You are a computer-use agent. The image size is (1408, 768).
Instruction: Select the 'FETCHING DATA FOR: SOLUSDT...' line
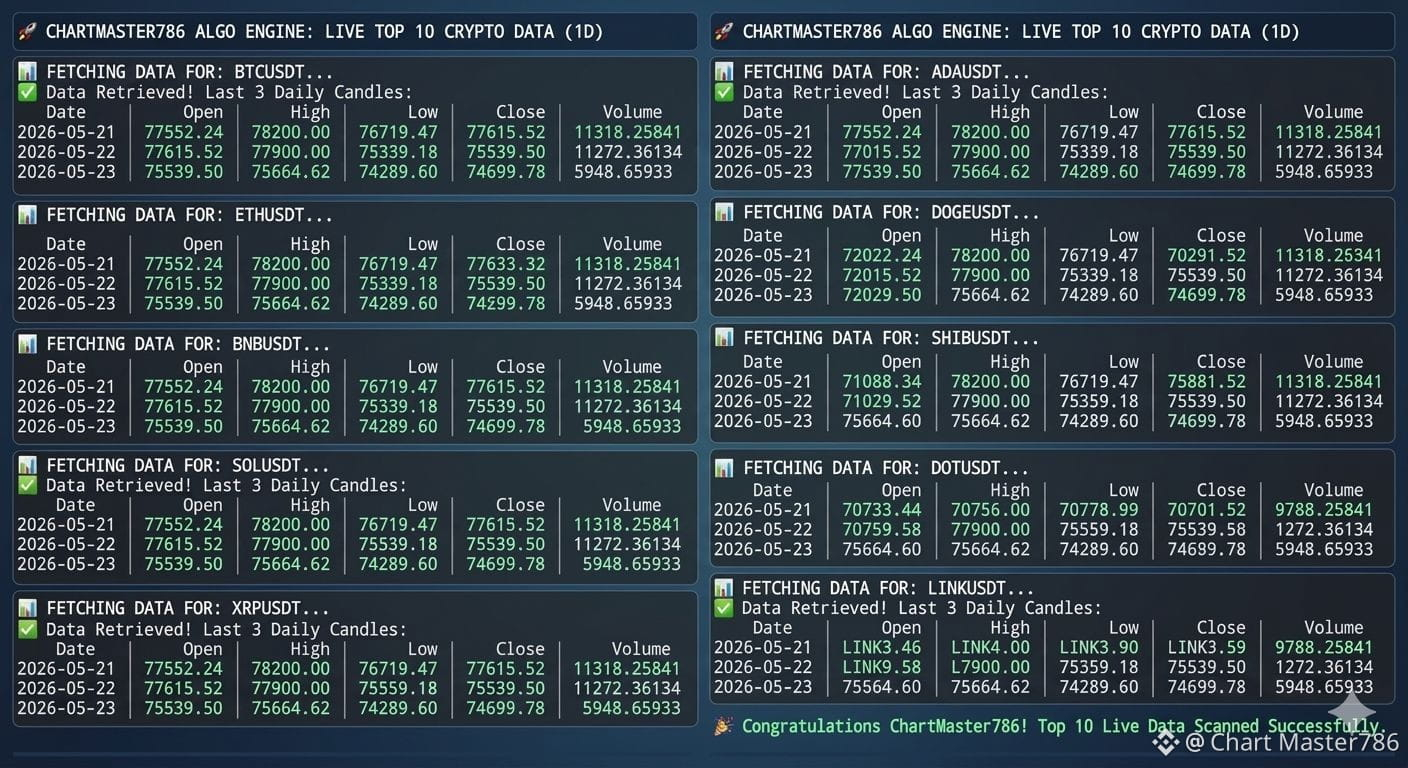188,466
